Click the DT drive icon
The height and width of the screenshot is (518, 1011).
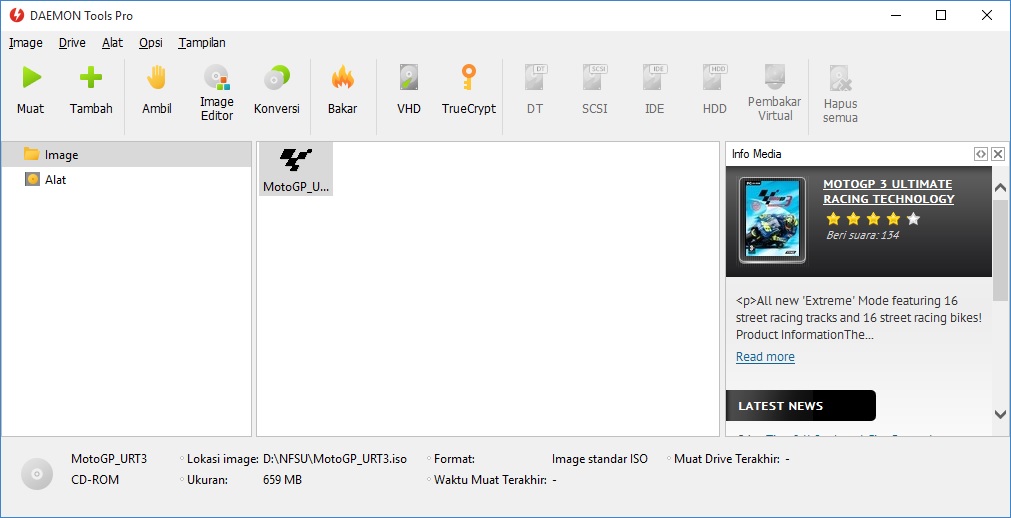point(535,77)
